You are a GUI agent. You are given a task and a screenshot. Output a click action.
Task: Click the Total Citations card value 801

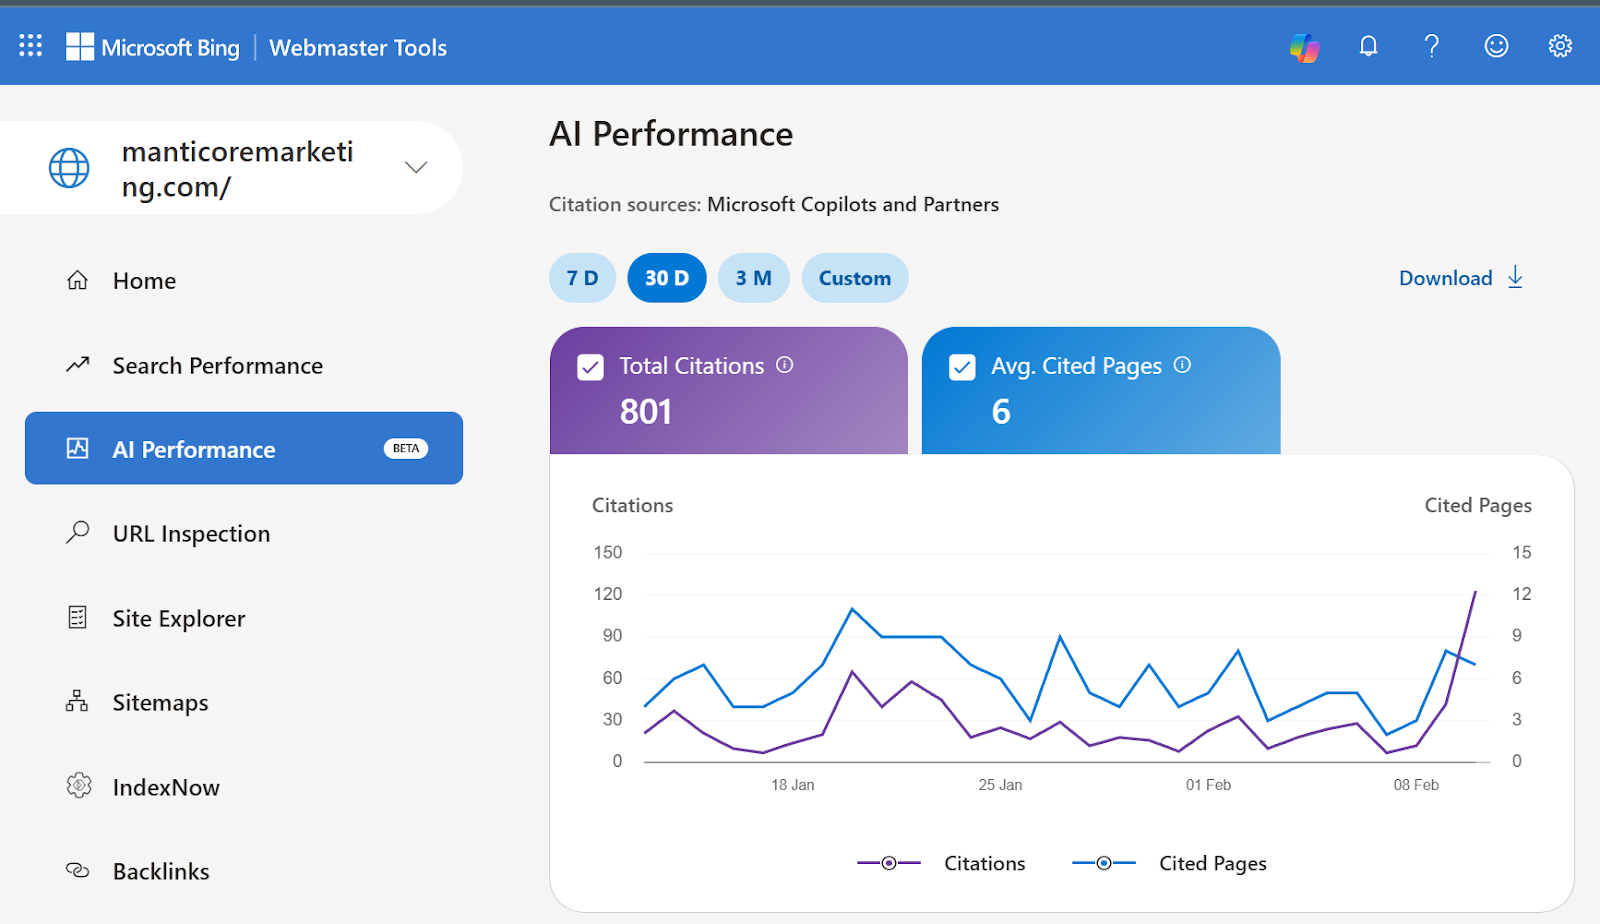point(646,411)
